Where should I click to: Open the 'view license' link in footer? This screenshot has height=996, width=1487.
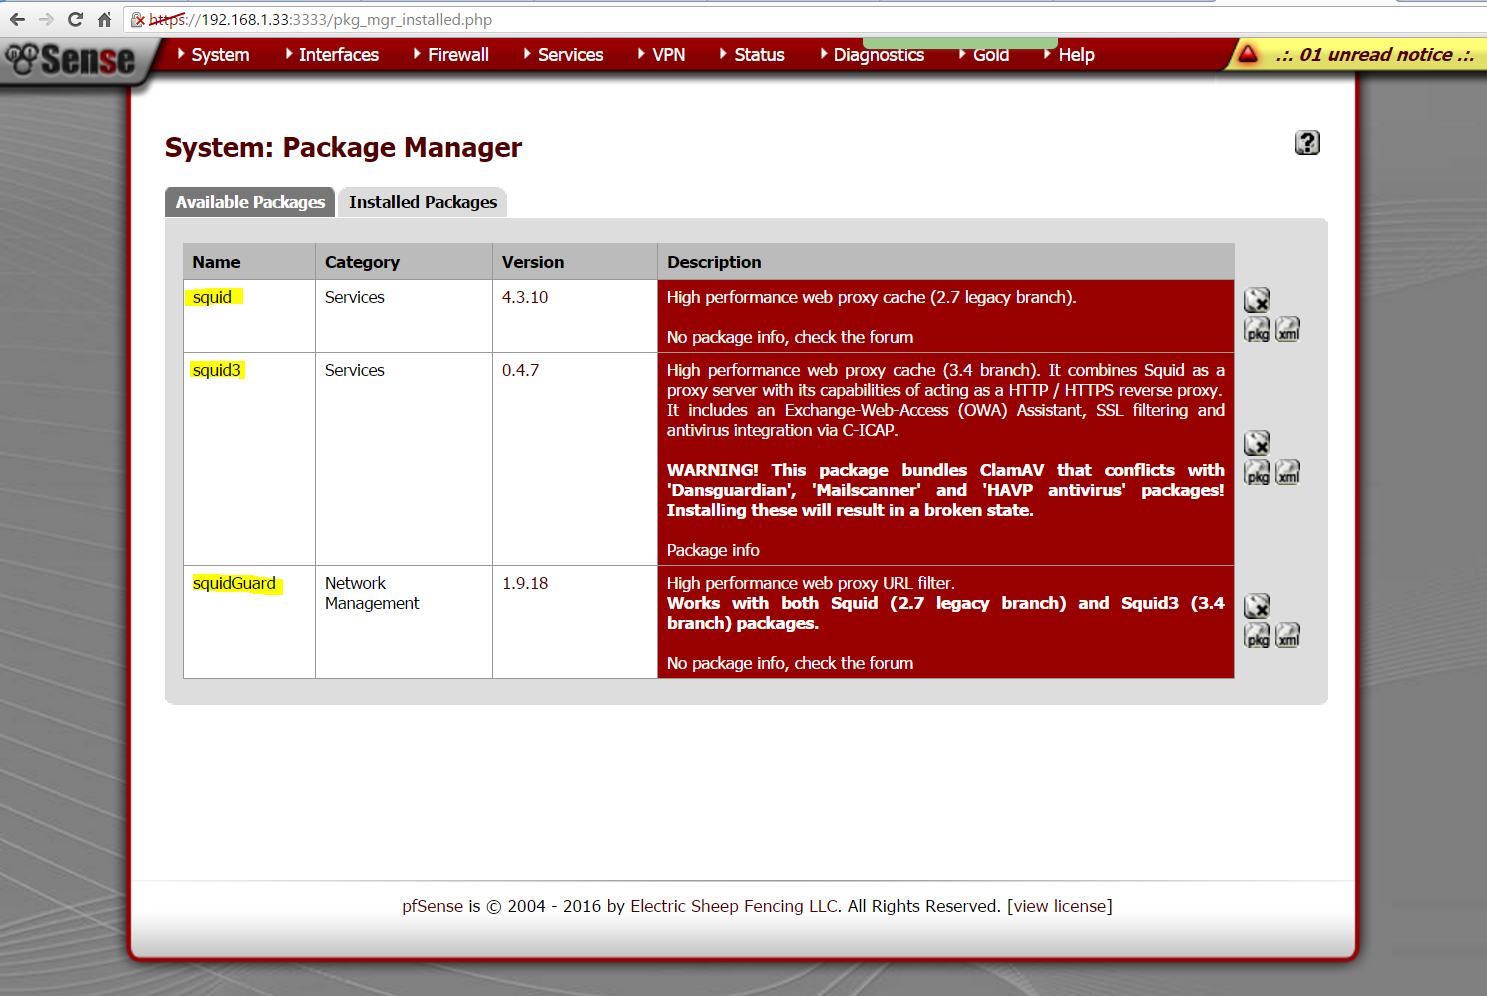(1060, 906)
